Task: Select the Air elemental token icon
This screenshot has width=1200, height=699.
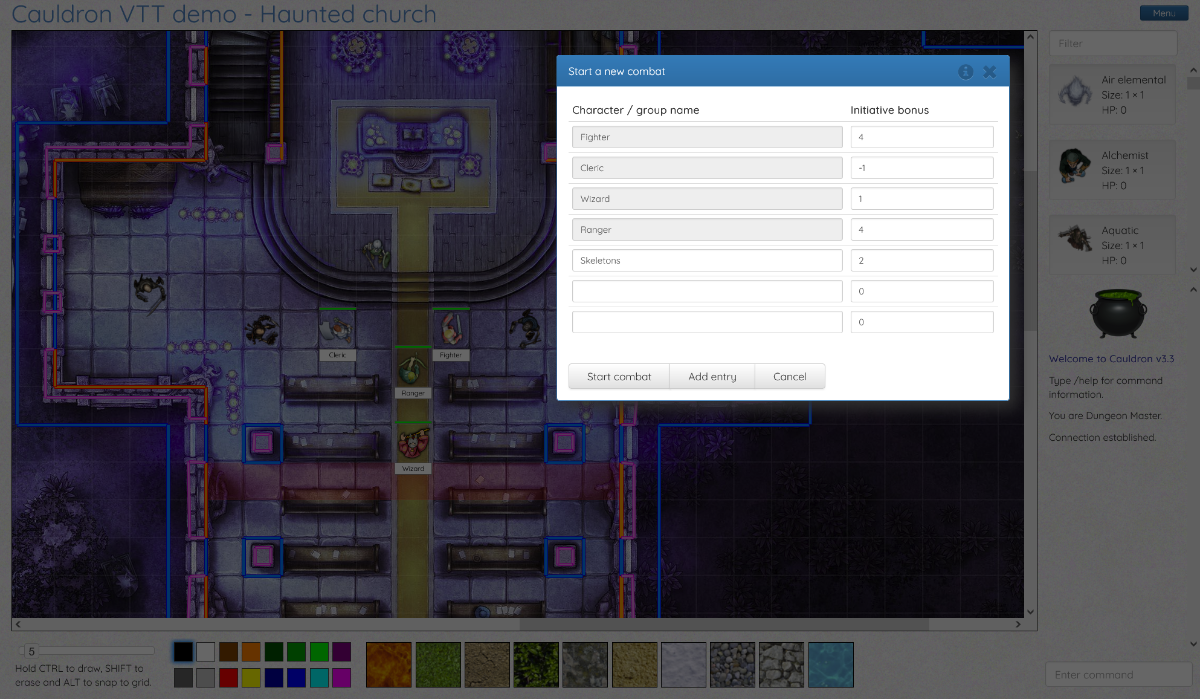Action: point(1076,94)
